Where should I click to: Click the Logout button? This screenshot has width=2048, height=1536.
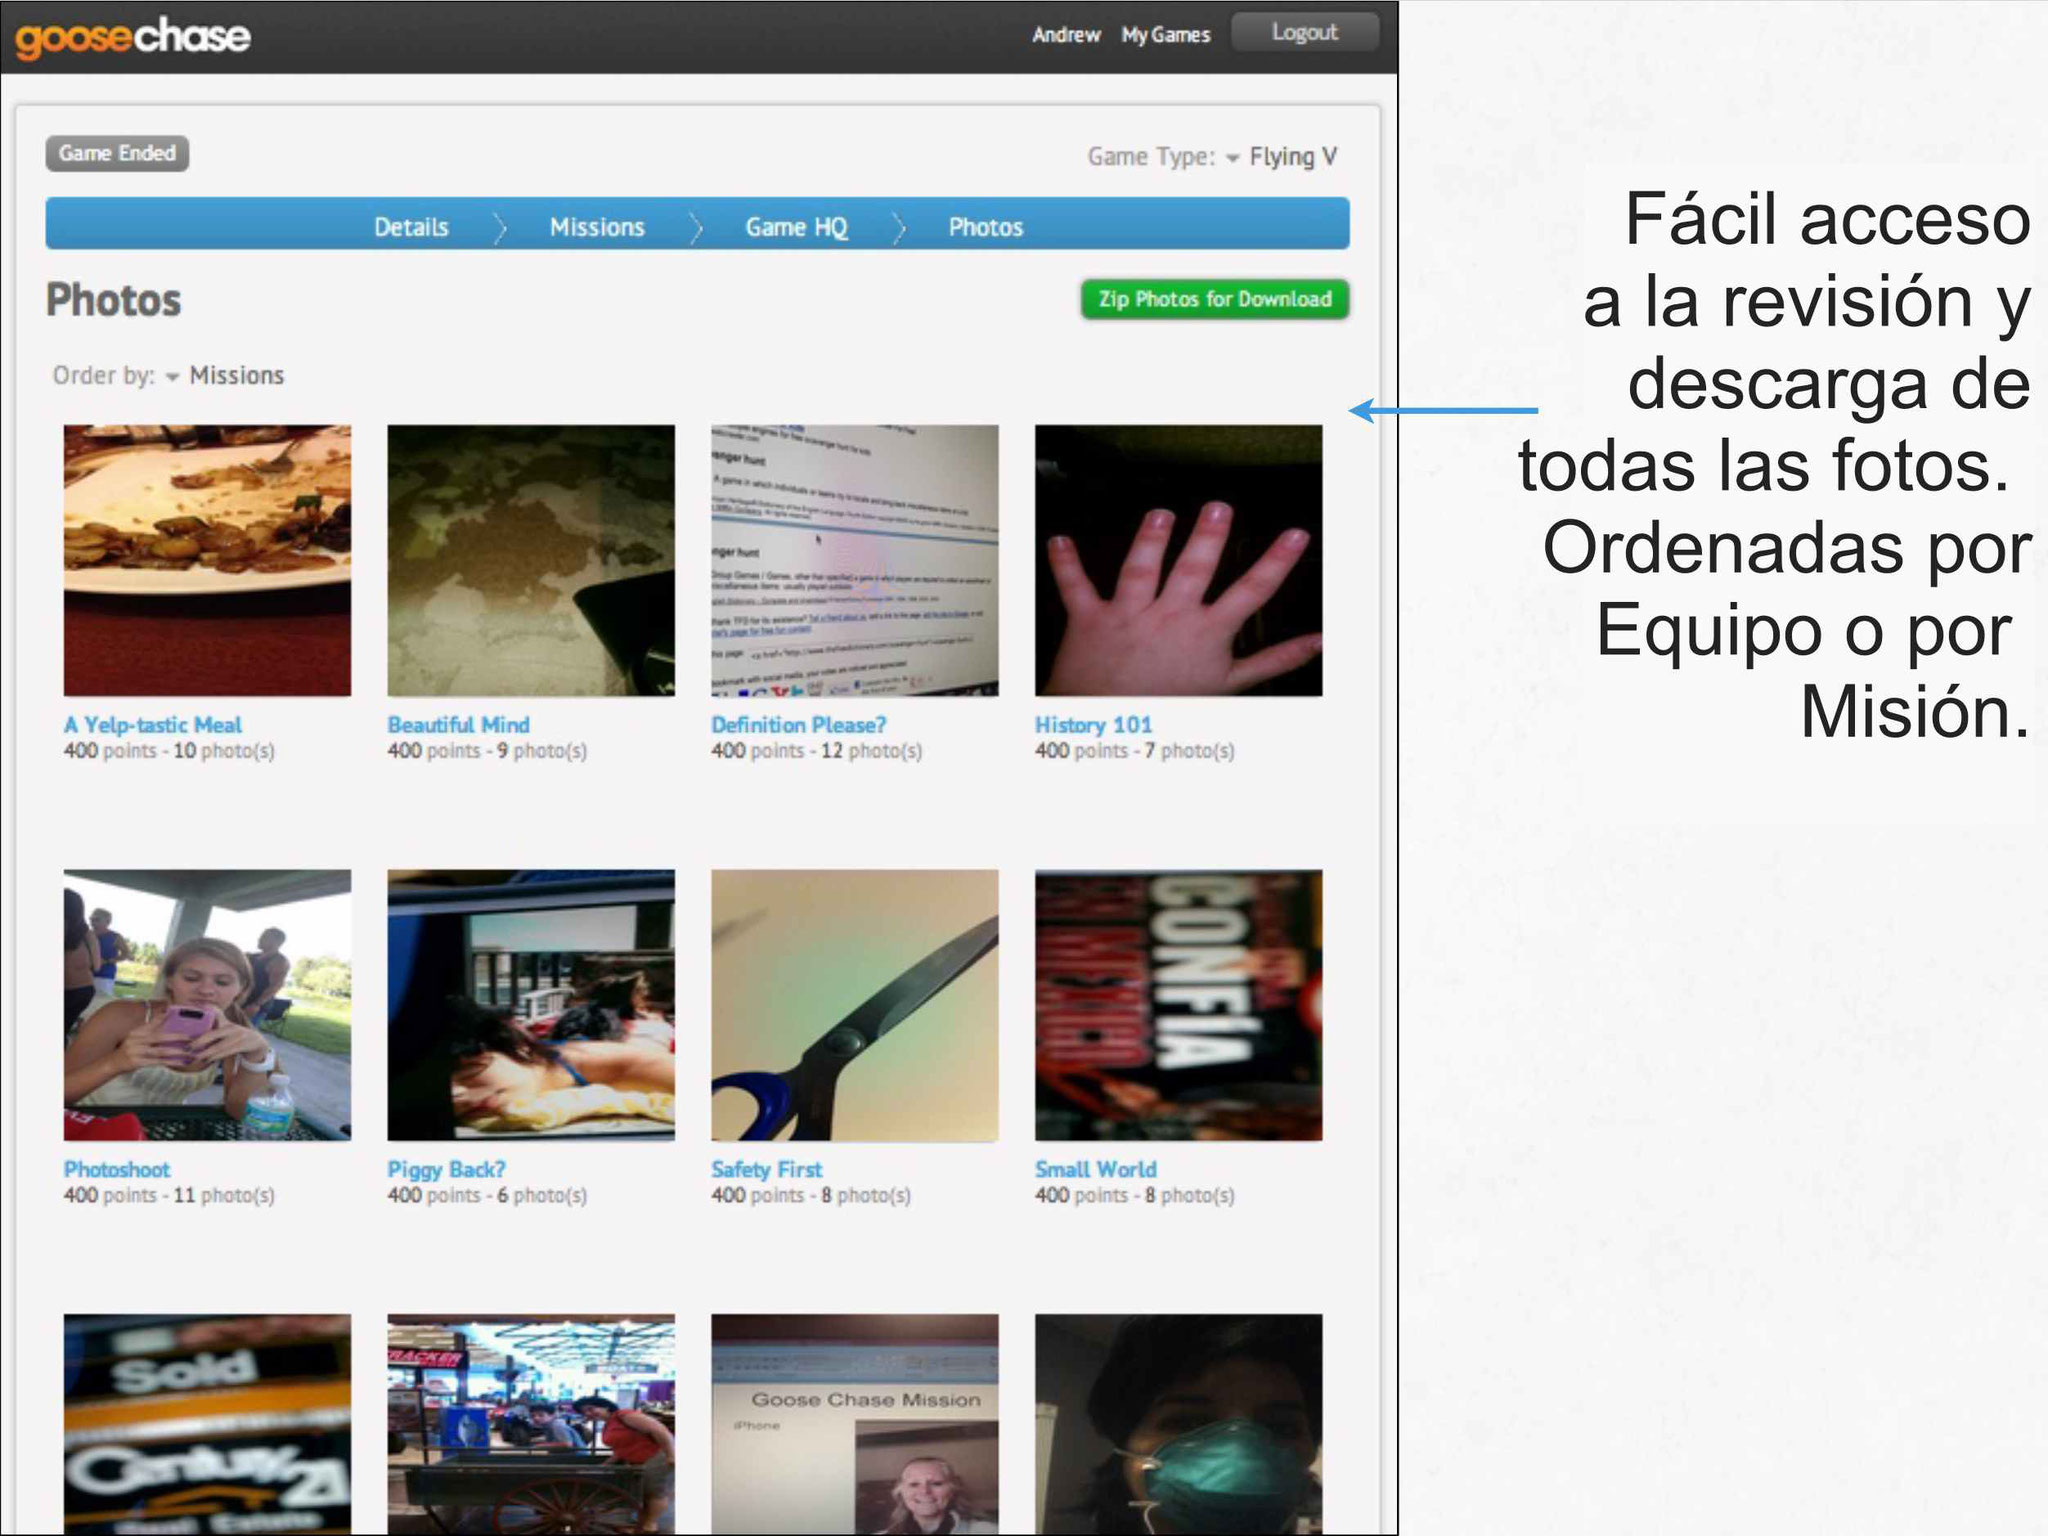pos(1304,32)
